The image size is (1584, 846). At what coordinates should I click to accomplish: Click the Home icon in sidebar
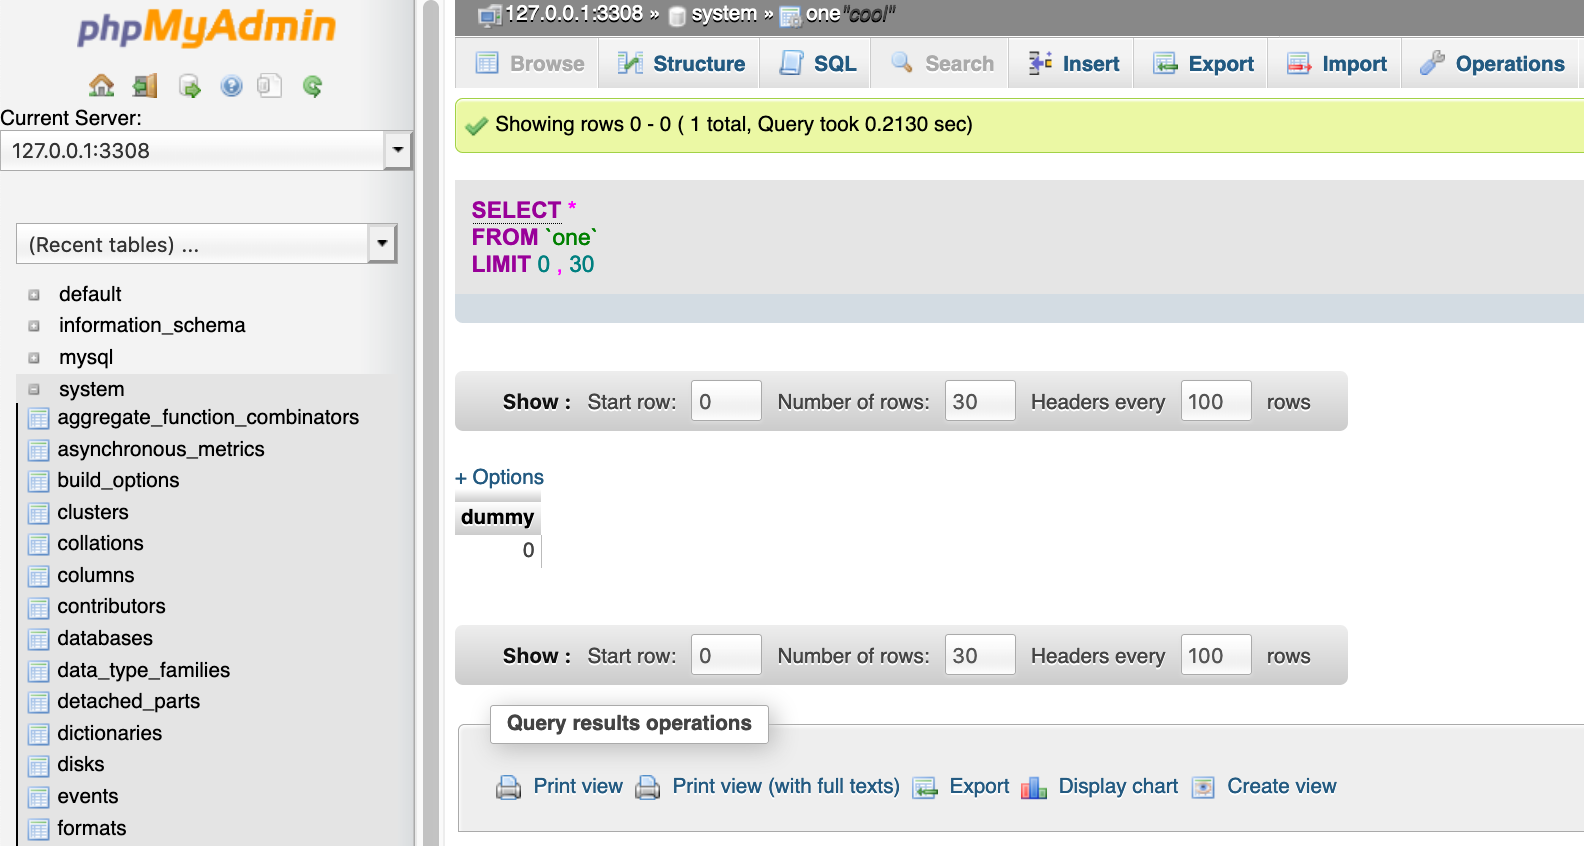tap(101, 86)
